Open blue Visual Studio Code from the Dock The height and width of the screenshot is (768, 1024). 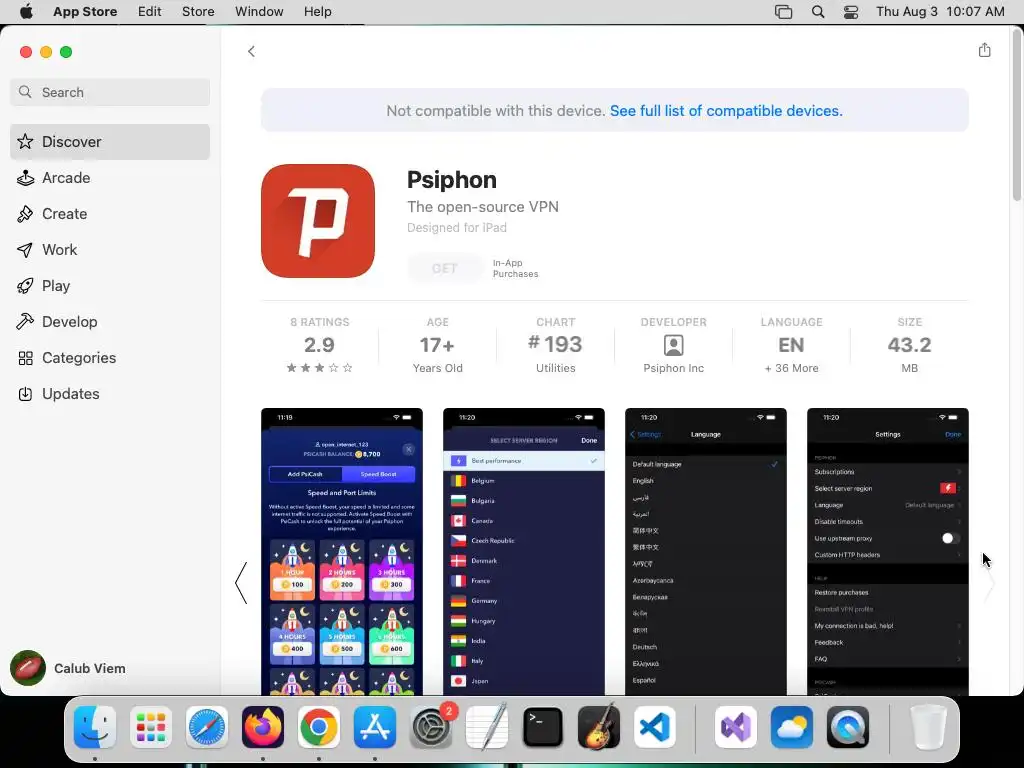pyautogui.click(x=654, y=727)
